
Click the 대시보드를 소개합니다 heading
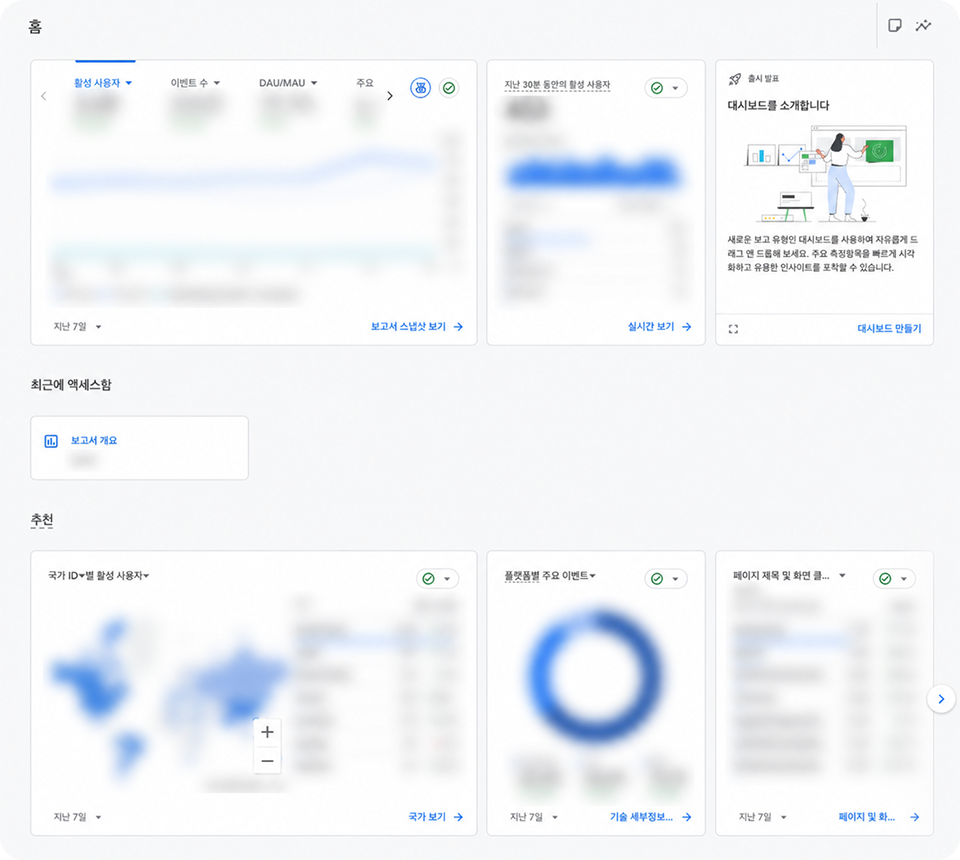click(x=778, y=105)
